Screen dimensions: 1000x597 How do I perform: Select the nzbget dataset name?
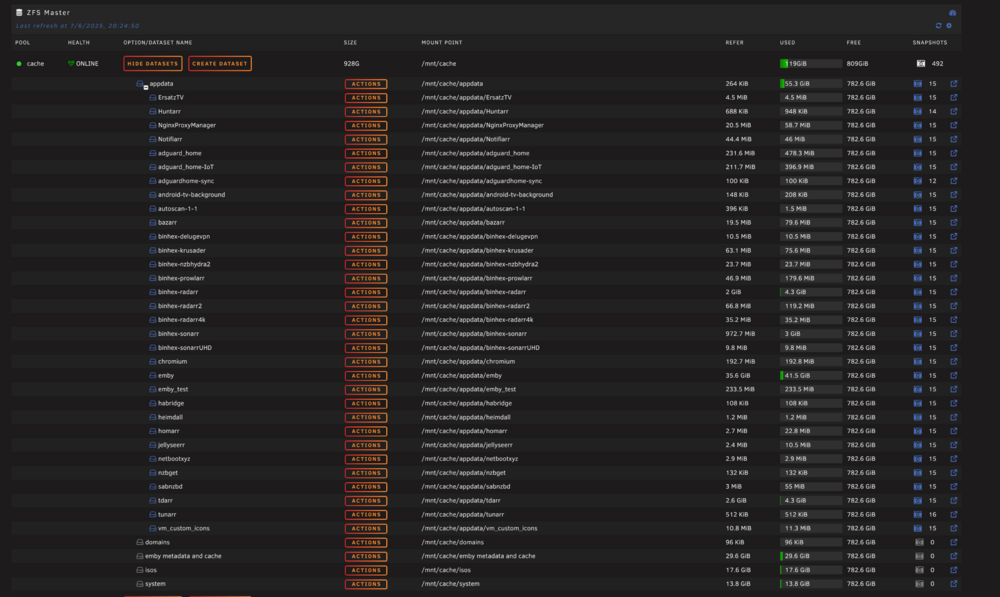[168, 473]
